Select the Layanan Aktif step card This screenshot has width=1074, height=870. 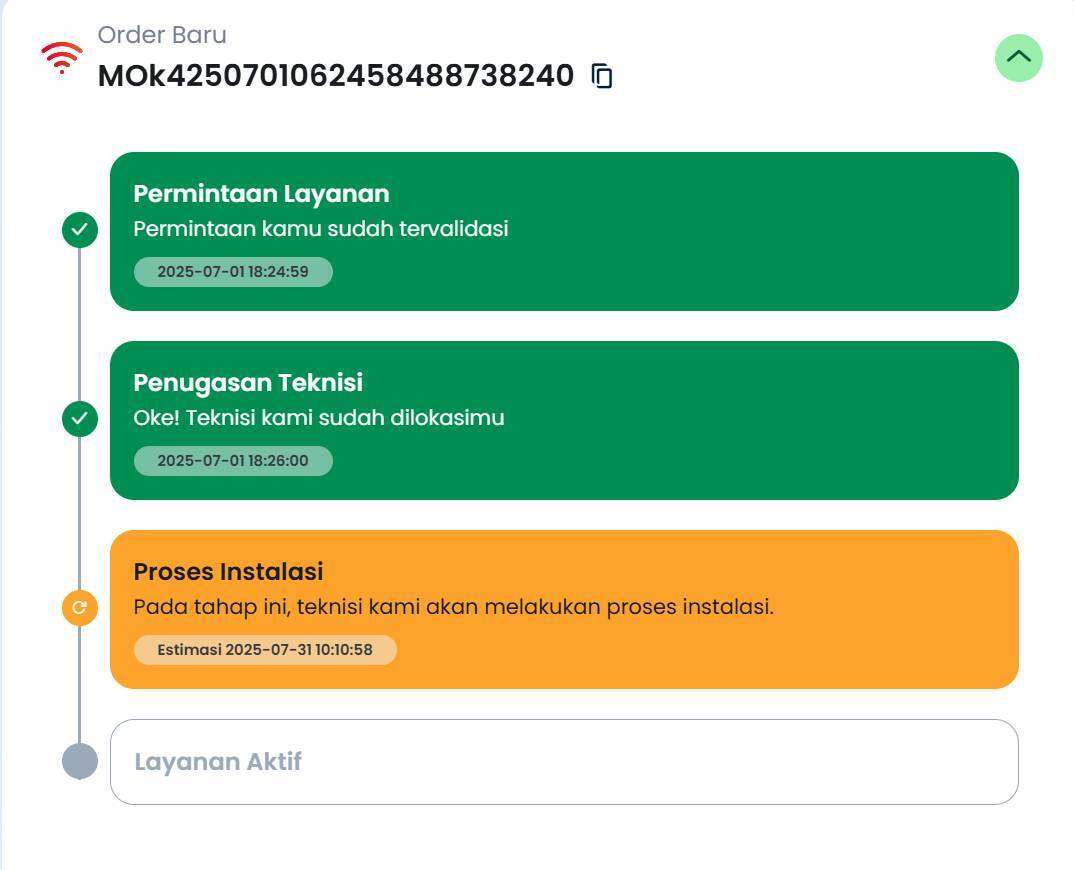[x=564, y=762]
